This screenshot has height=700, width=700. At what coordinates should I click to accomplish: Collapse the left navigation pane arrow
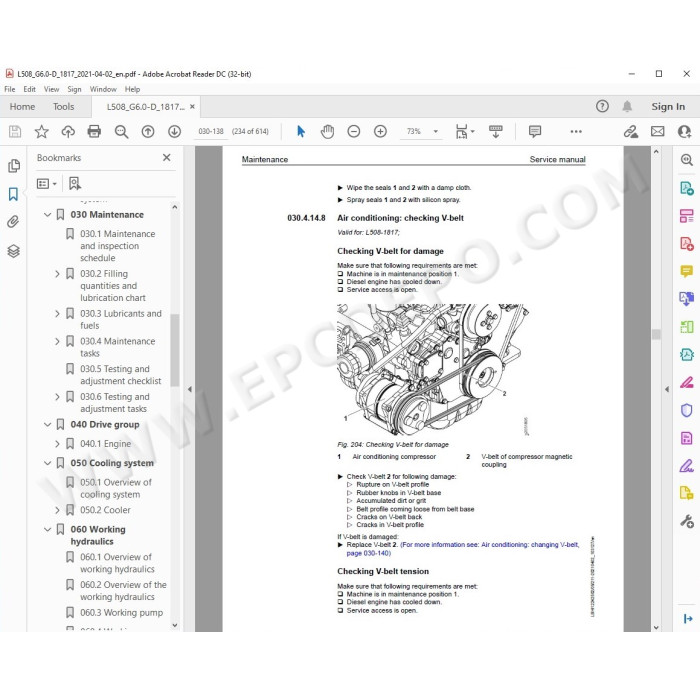tap(190, 389)
